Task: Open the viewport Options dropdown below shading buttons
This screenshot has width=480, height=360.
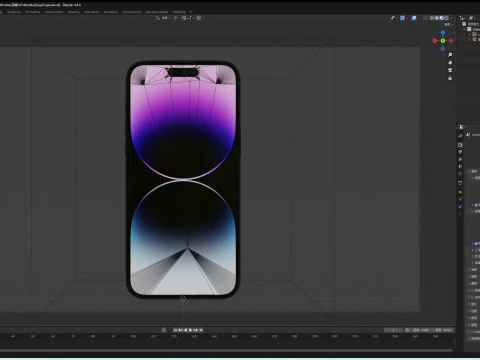Action: pos(449,24)
